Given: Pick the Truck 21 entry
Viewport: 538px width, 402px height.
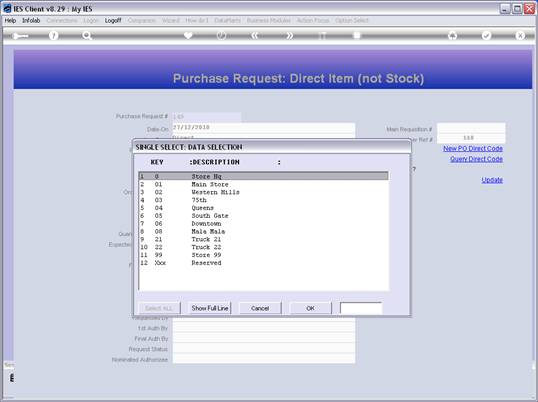Looking at the screenshot, I should click(x=264, y=239).
